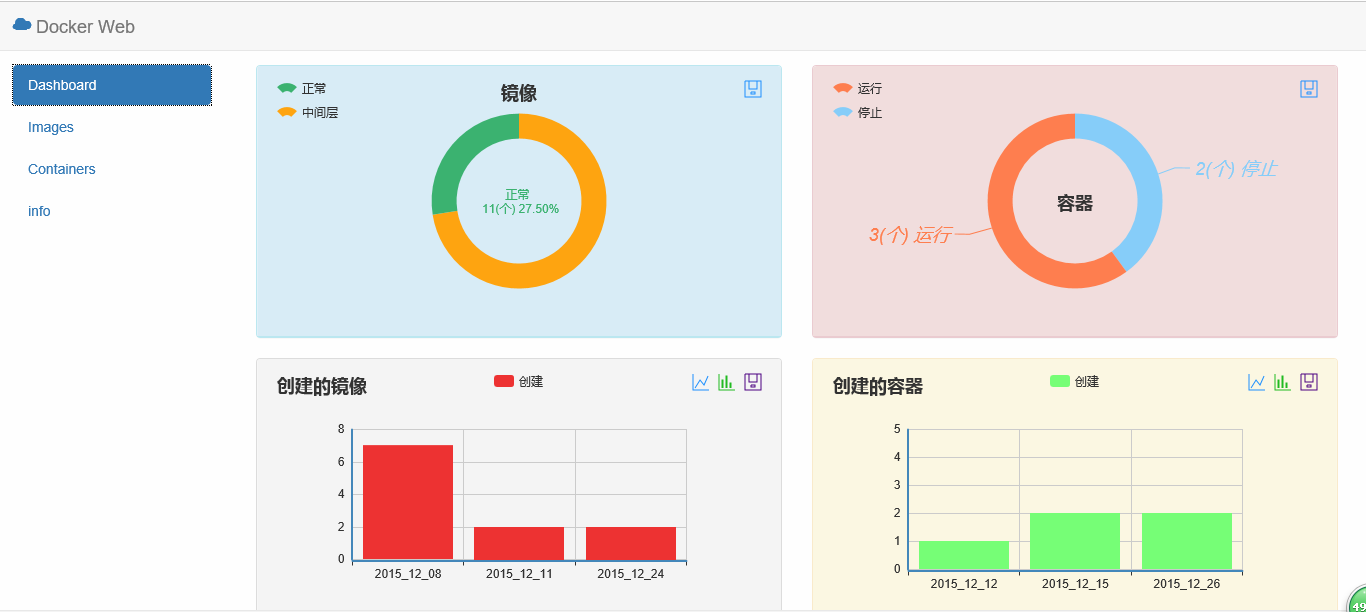Click the 创建的镜像 chart title
Screen dimensions: 1366x612
[x=322, y=386]
